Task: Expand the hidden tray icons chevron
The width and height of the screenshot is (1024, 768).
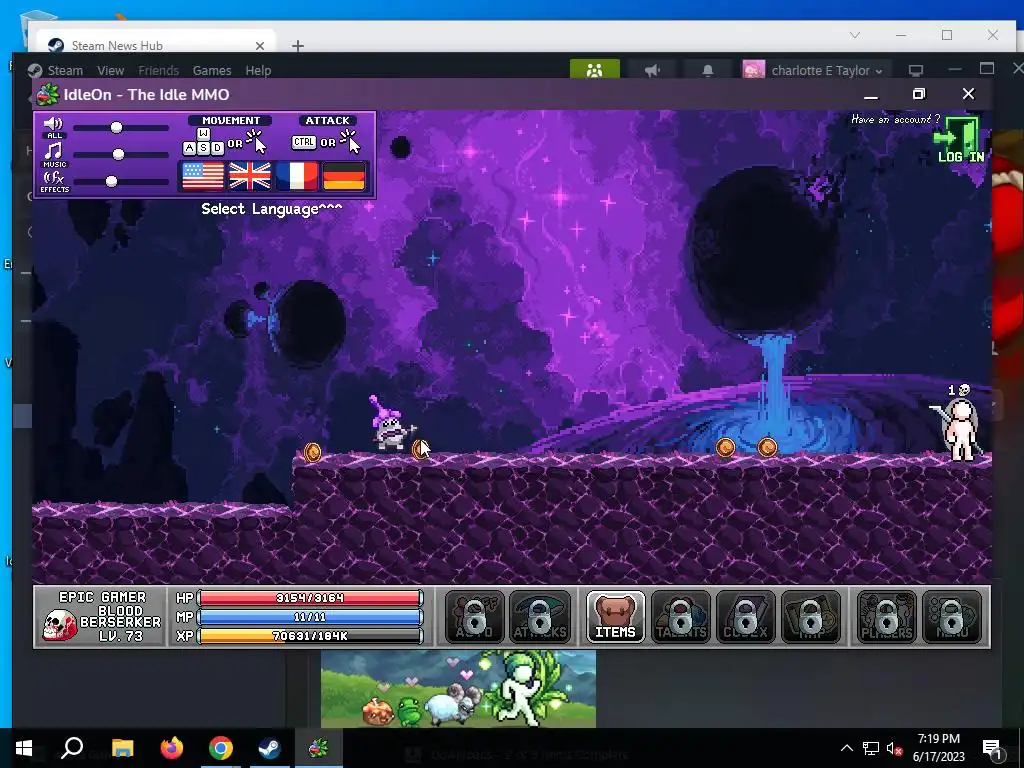Action: tap(846, 748)
